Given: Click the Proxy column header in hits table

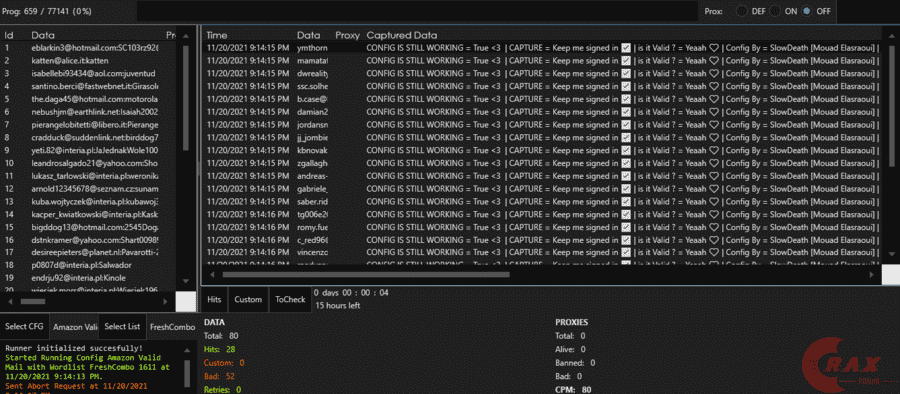Looking at the screenshot, I should click(x=347, y=35).
